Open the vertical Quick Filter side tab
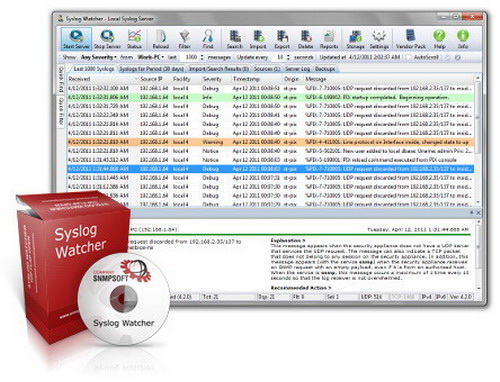This screenshot has height=382, width=500. 61,111
